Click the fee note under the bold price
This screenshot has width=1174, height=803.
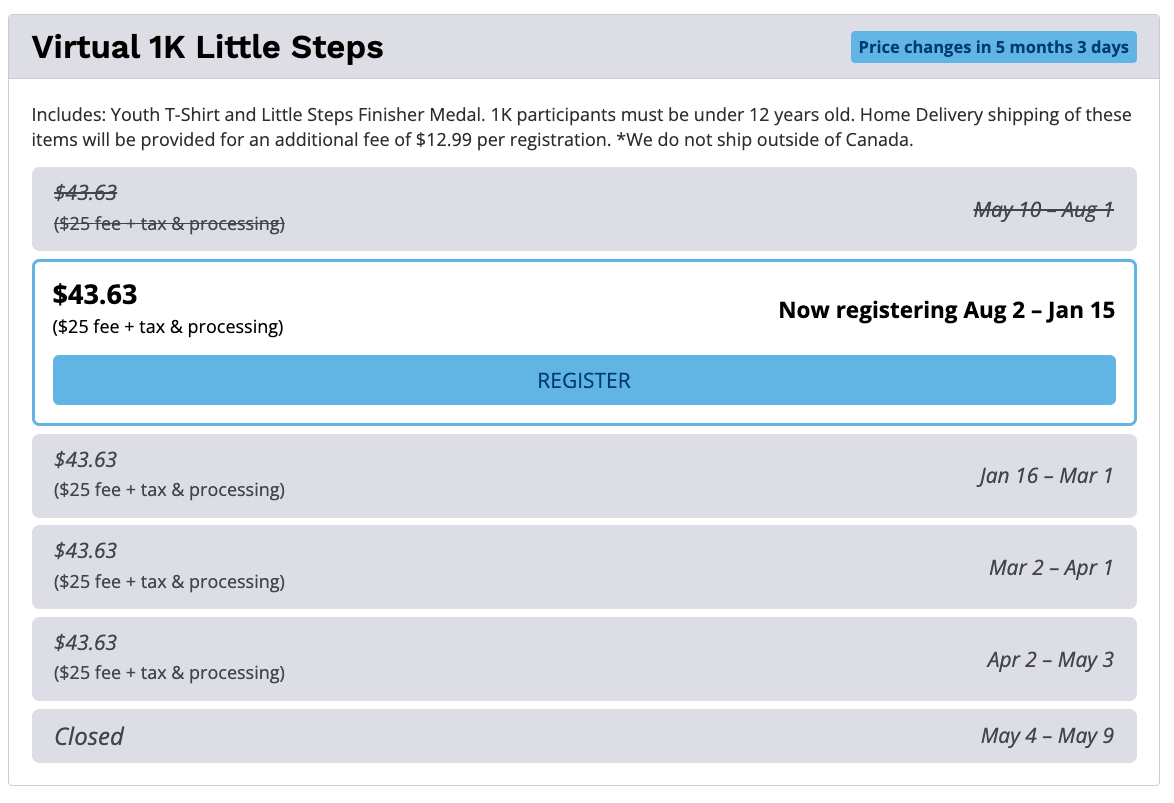click(168, 327)
